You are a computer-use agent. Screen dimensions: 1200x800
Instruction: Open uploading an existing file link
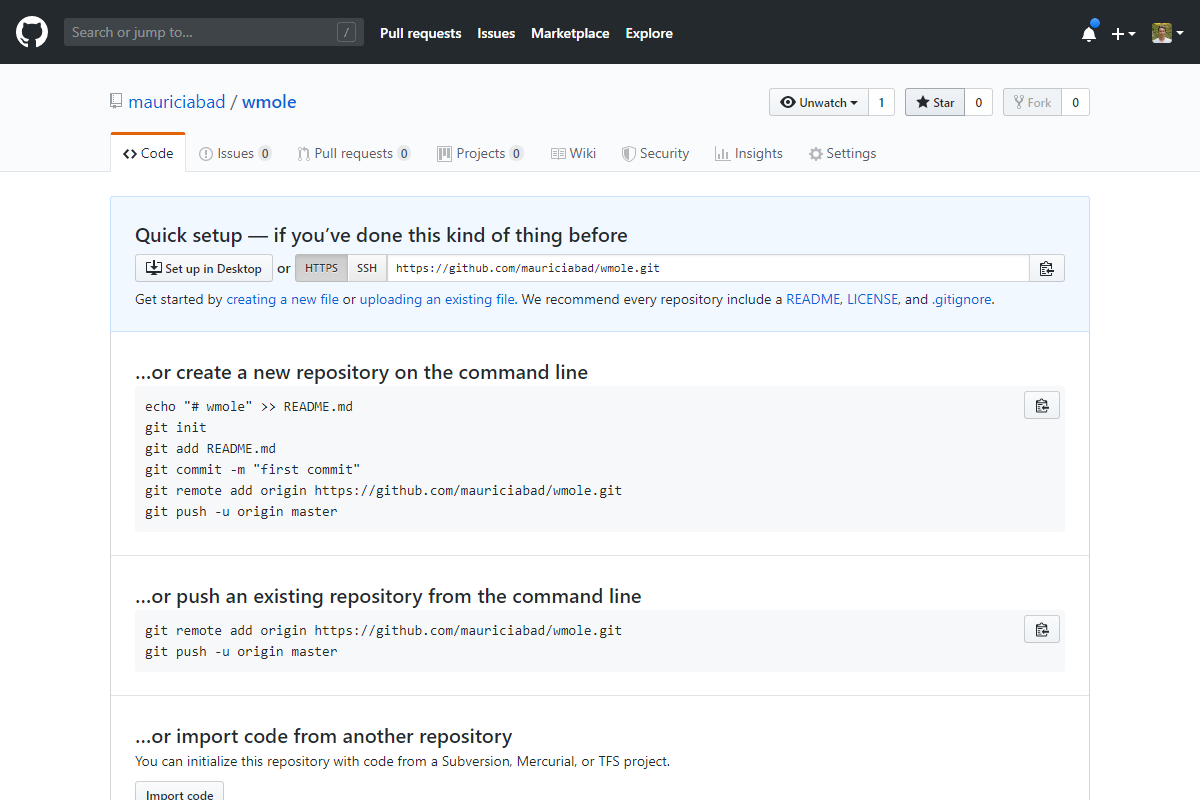[x=437, y=299]
